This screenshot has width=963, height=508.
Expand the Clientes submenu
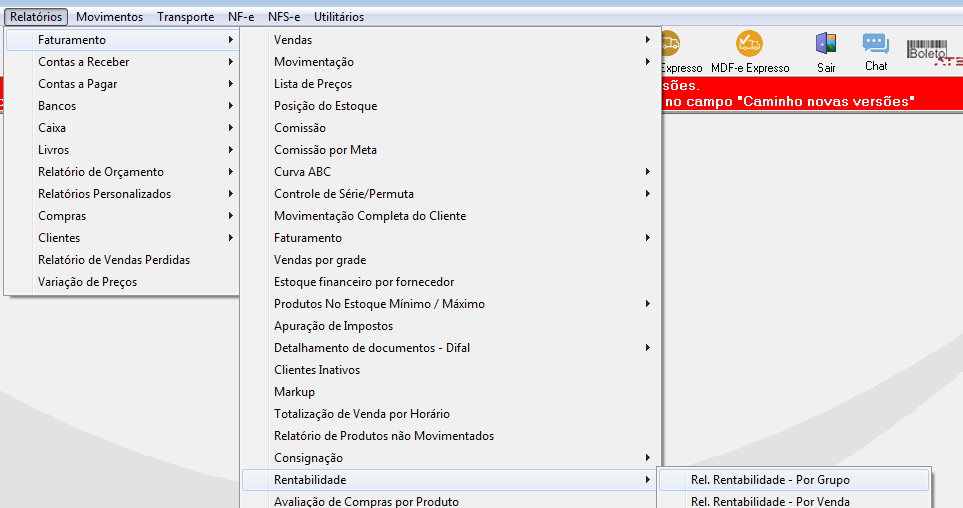coord(122,238)
